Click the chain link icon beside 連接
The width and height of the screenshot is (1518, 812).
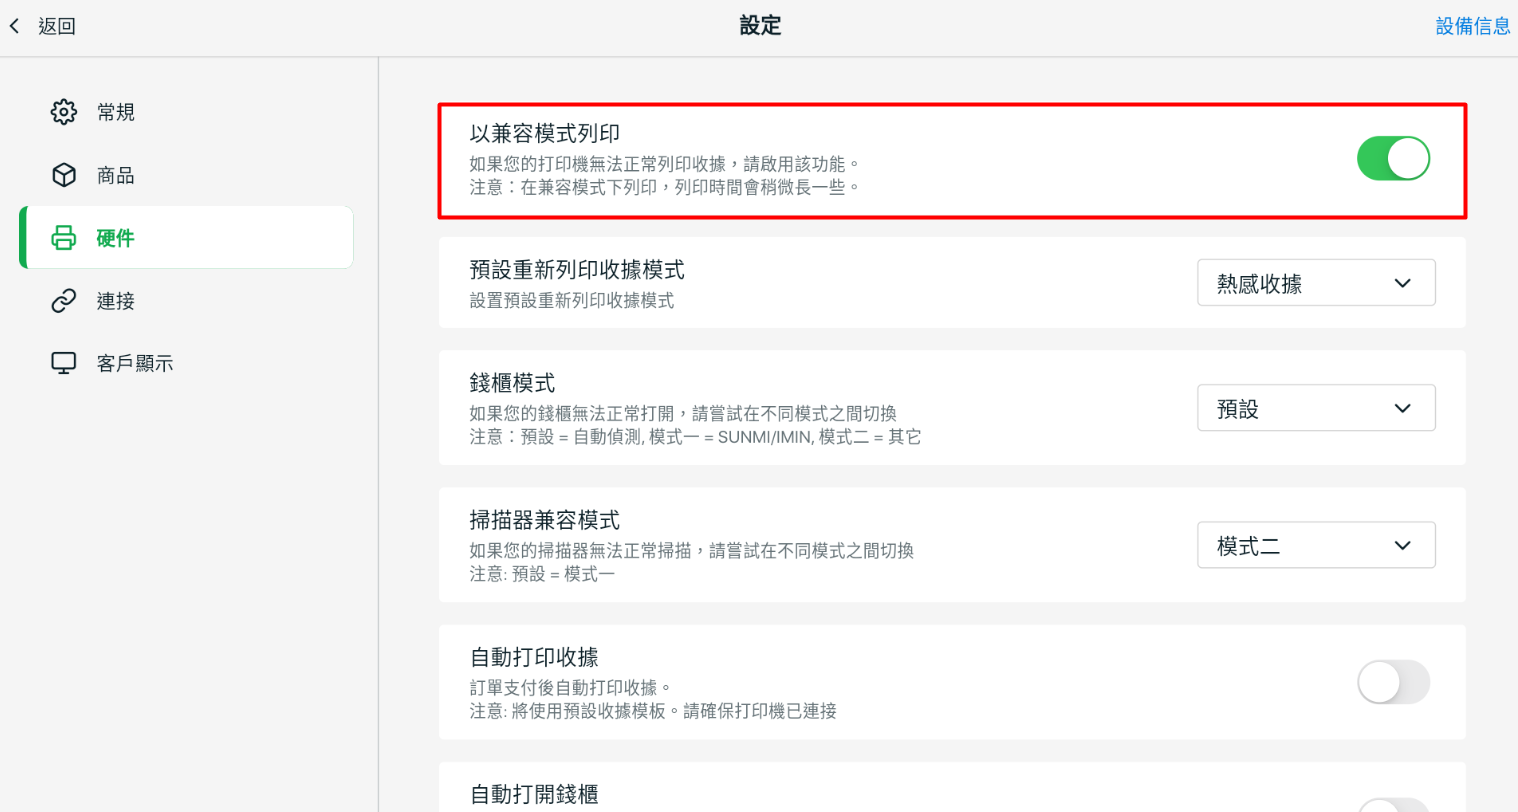click(64, 301)
